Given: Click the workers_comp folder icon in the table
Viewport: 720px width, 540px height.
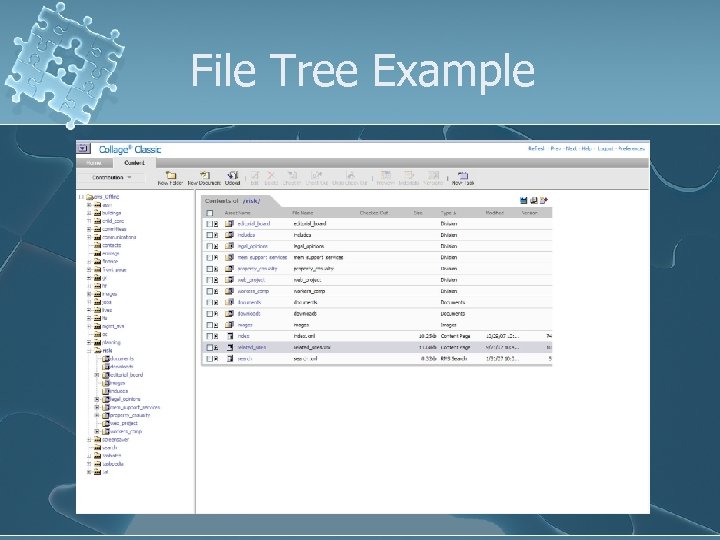Looking at the screenshot, I should point(230,291).
